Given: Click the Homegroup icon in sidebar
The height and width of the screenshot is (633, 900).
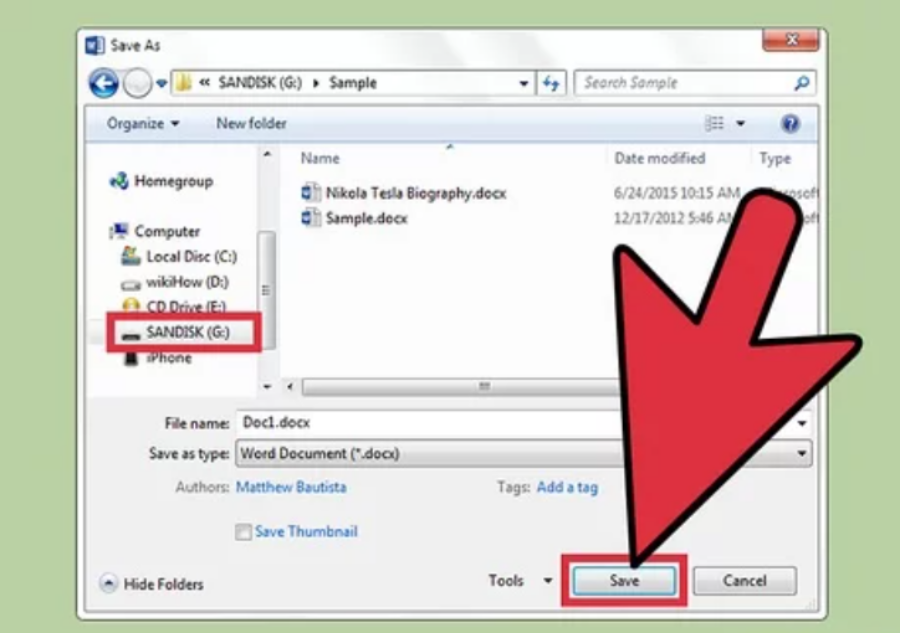Looking at the screenshot, I should (119, 182).
